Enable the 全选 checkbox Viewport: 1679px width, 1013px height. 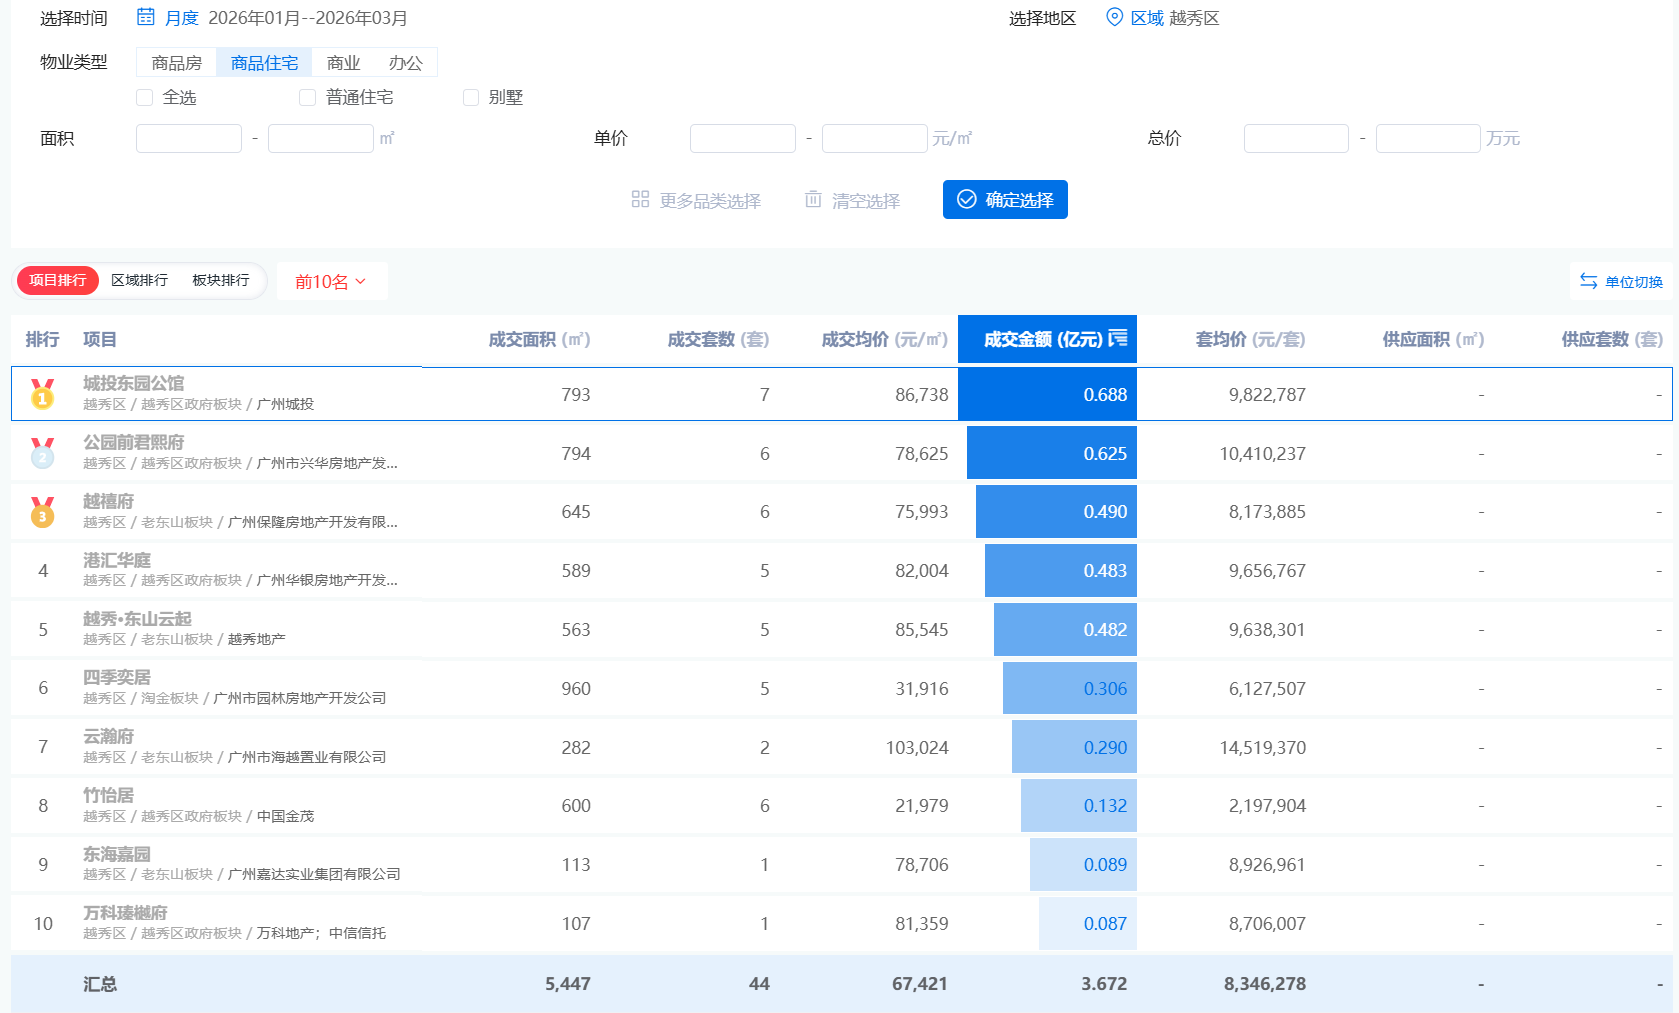pos(145,97)
